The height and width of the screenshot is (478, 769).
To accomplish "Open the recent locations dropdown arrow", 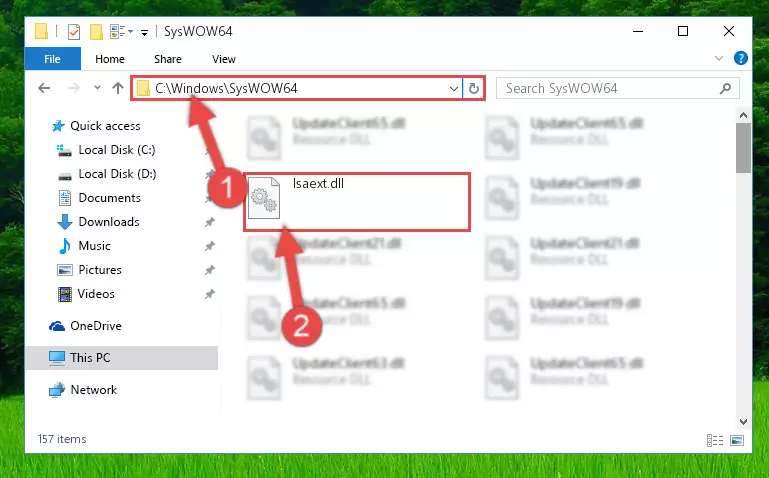I will (97, 88).
